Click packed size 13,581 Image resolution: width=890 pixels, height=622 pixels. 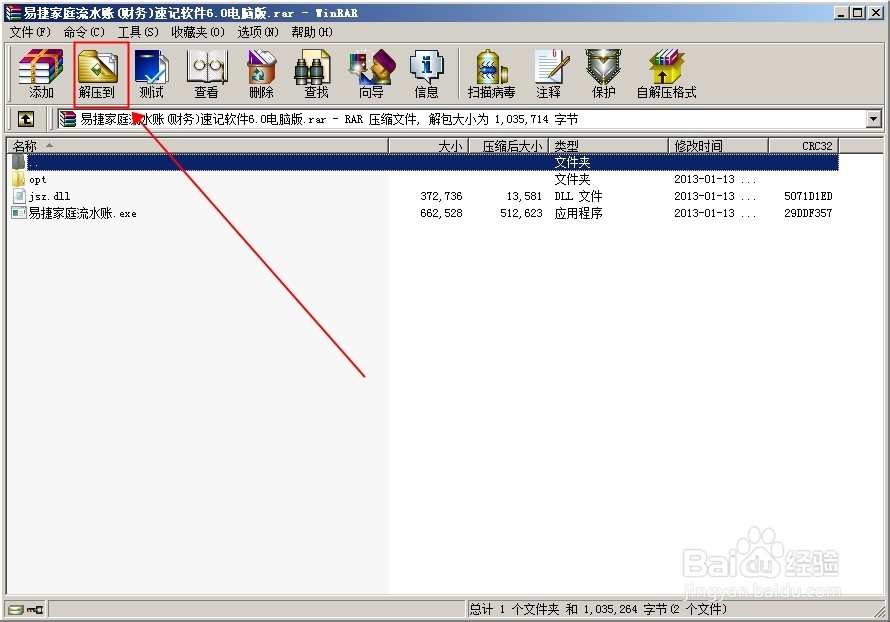524,196
